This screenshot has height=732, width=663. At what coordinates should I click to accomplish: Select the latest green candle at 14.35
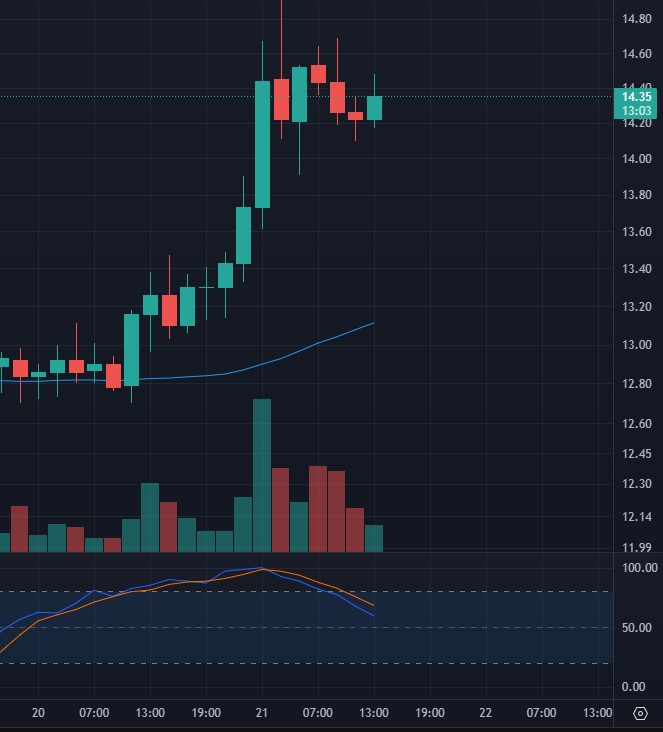coord(374,108)
